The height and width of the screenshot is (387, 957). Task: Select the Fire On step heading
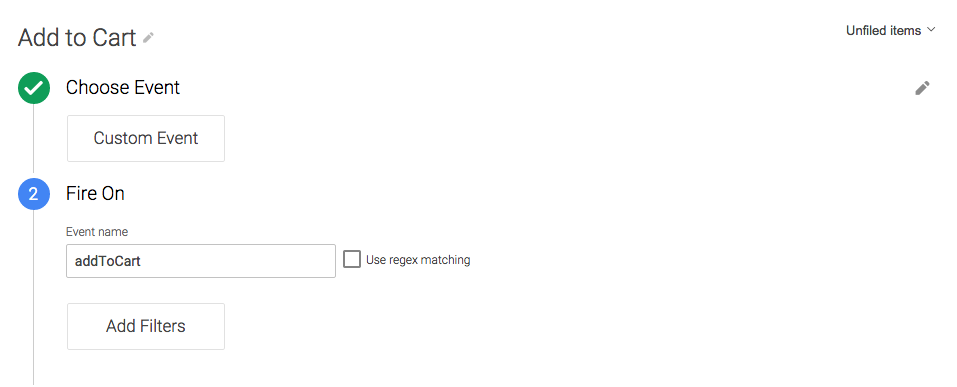pyautogui.click(x=95, y=194)
